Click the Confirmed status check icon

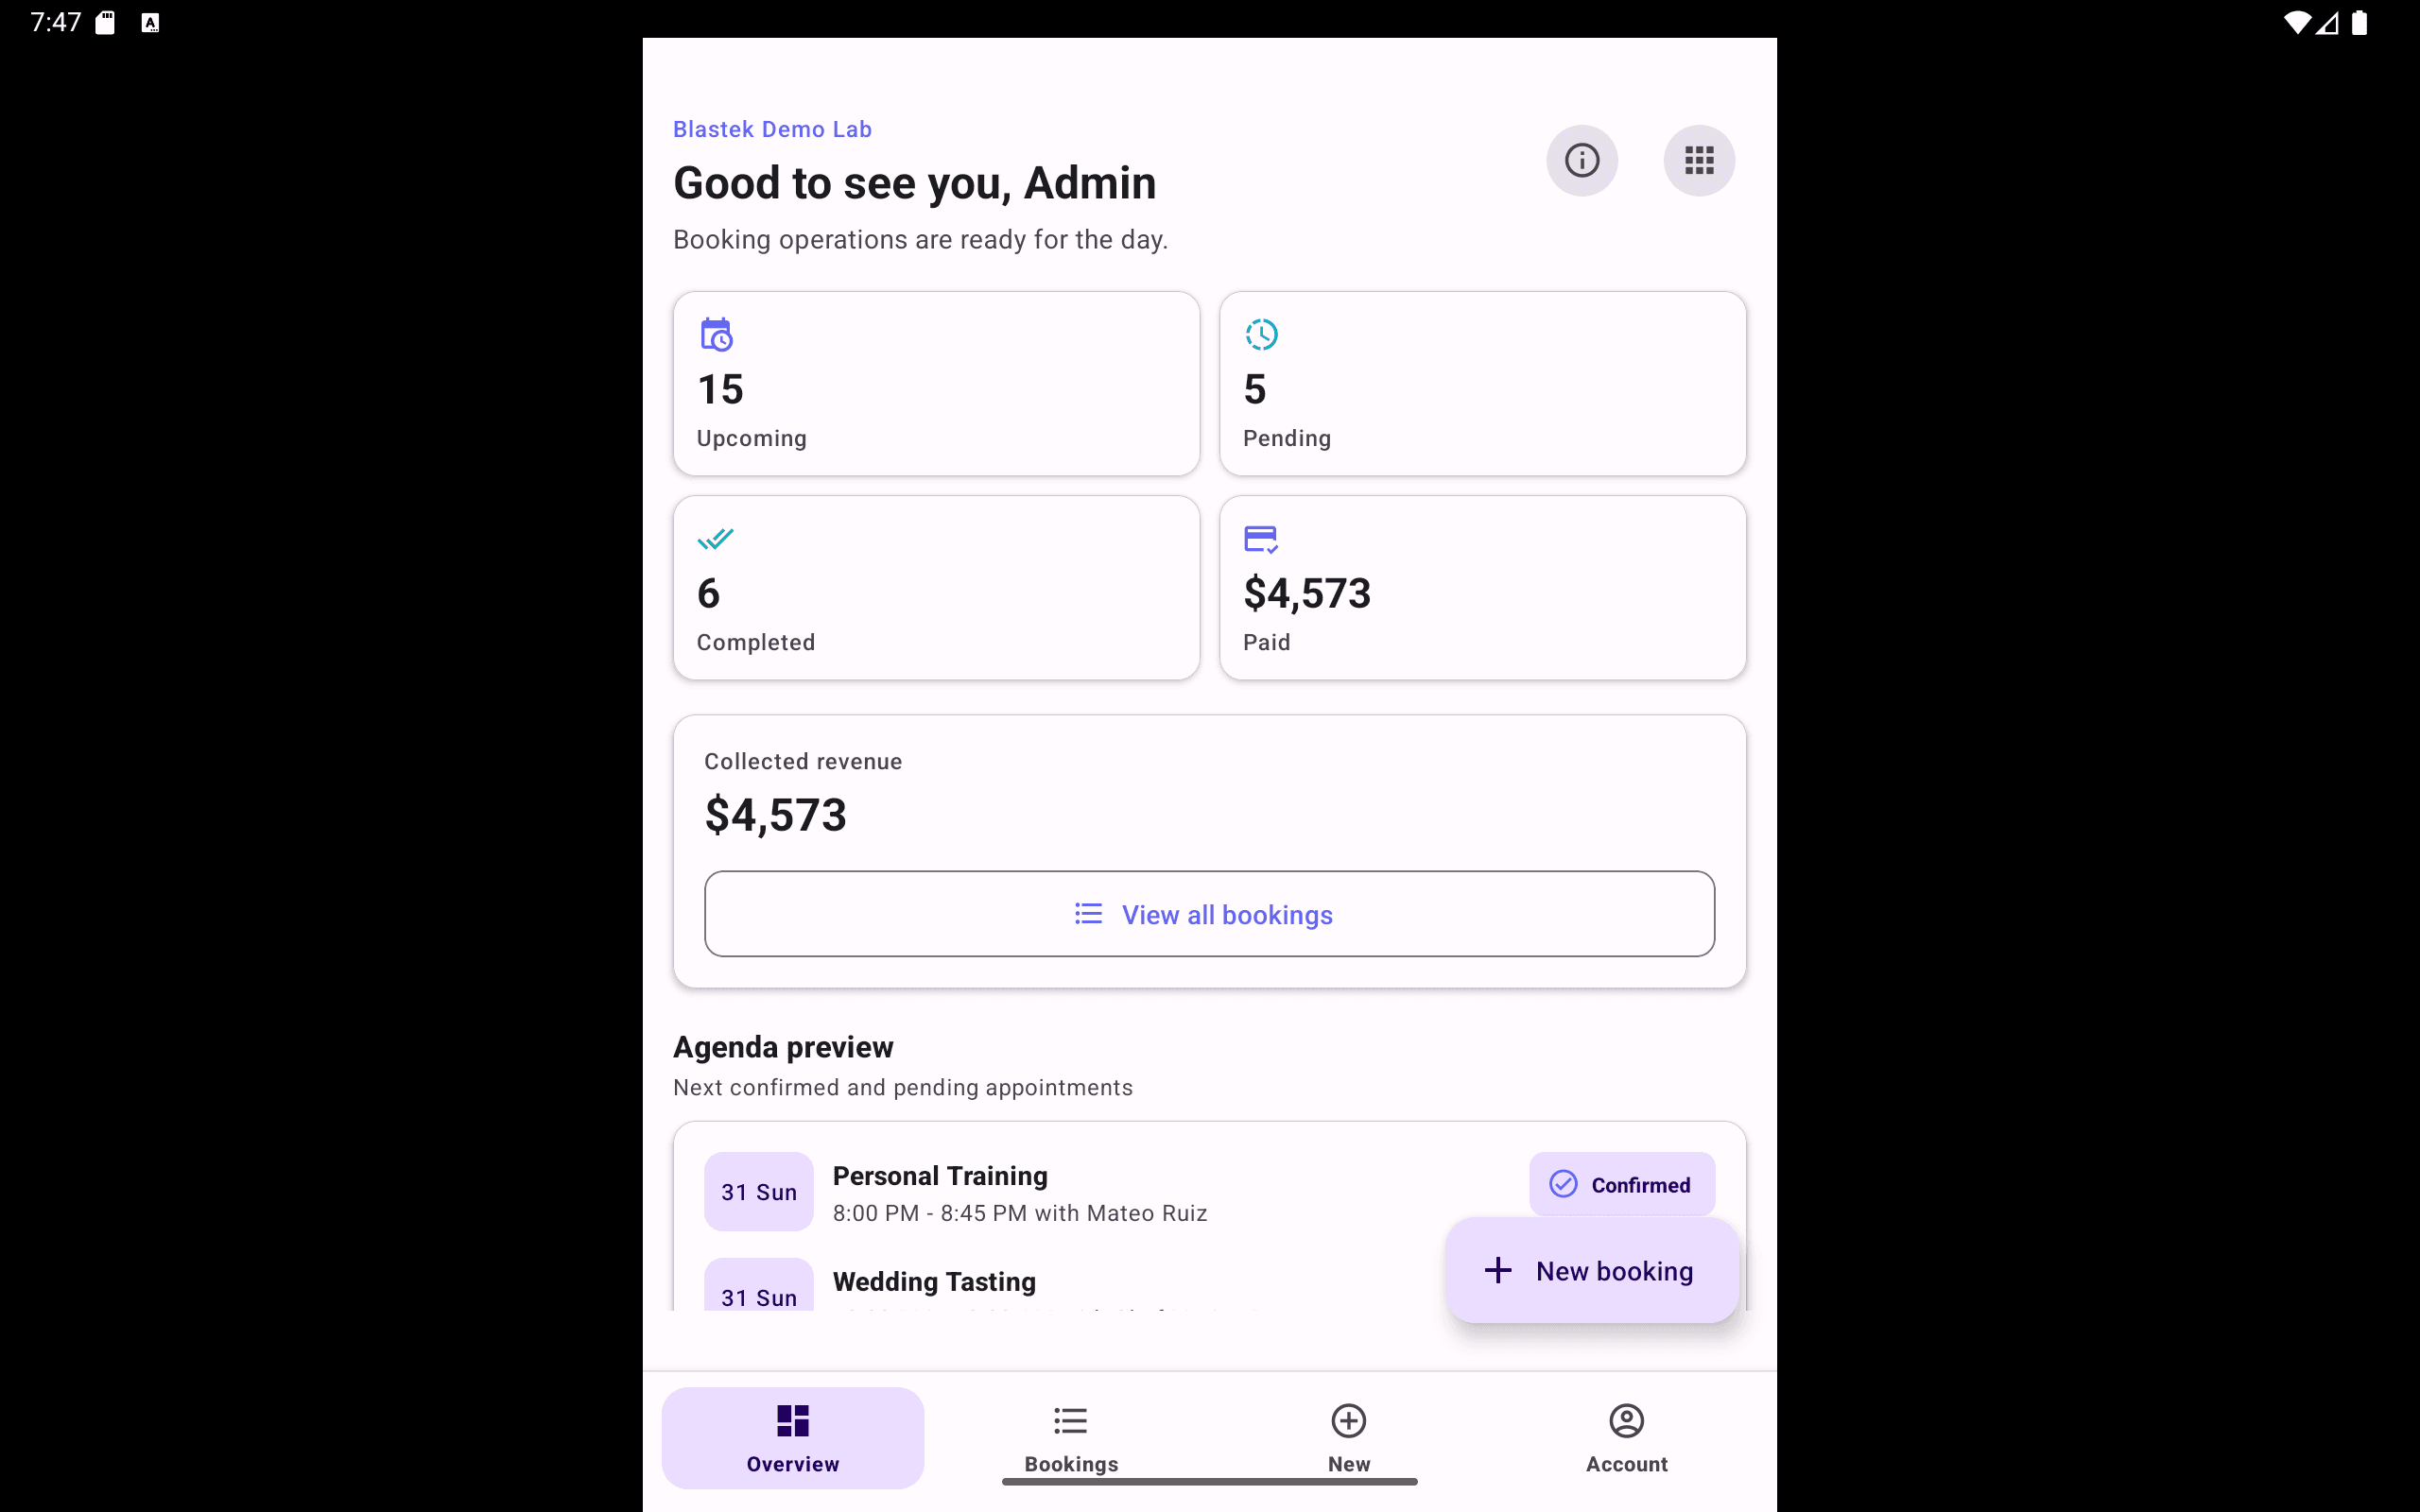click(1563, 1184)
